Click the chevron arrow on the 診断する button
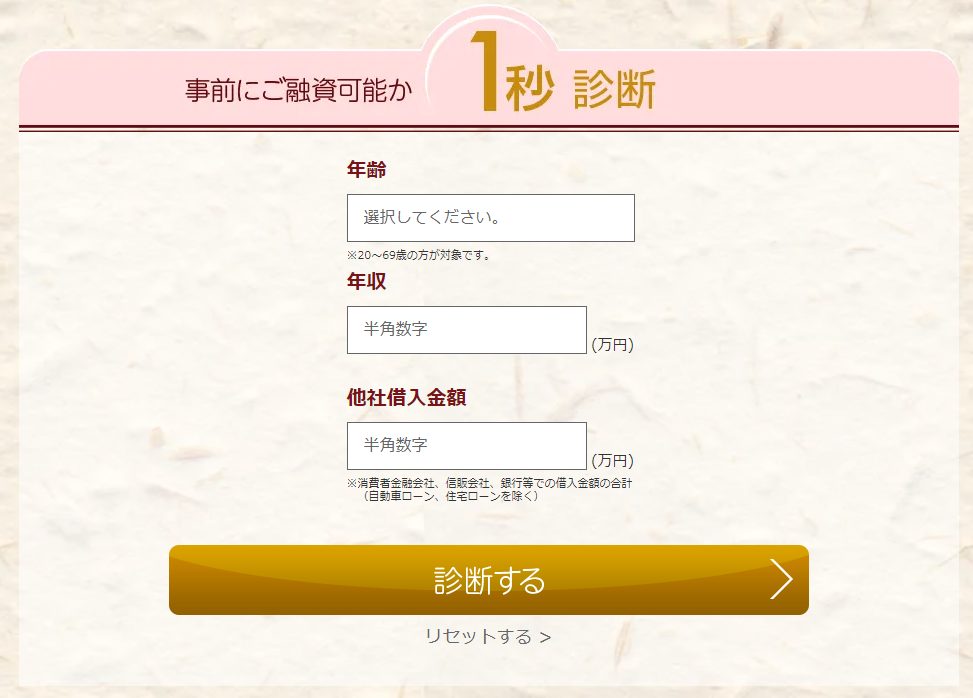The height and width of the screenshot is (698, 973). point(781,580)
